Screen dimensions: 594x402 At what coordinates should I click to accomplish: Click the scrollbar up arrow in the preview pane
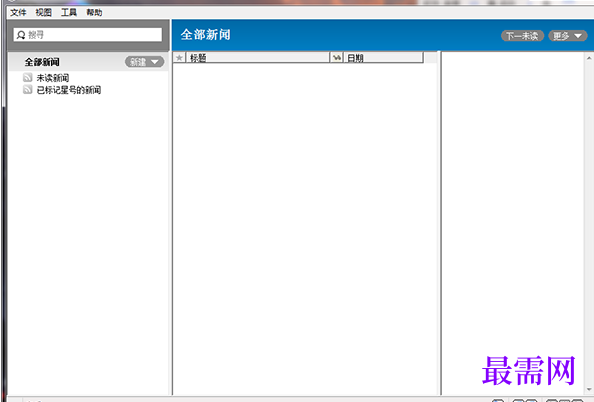click(x=589, y=58)
